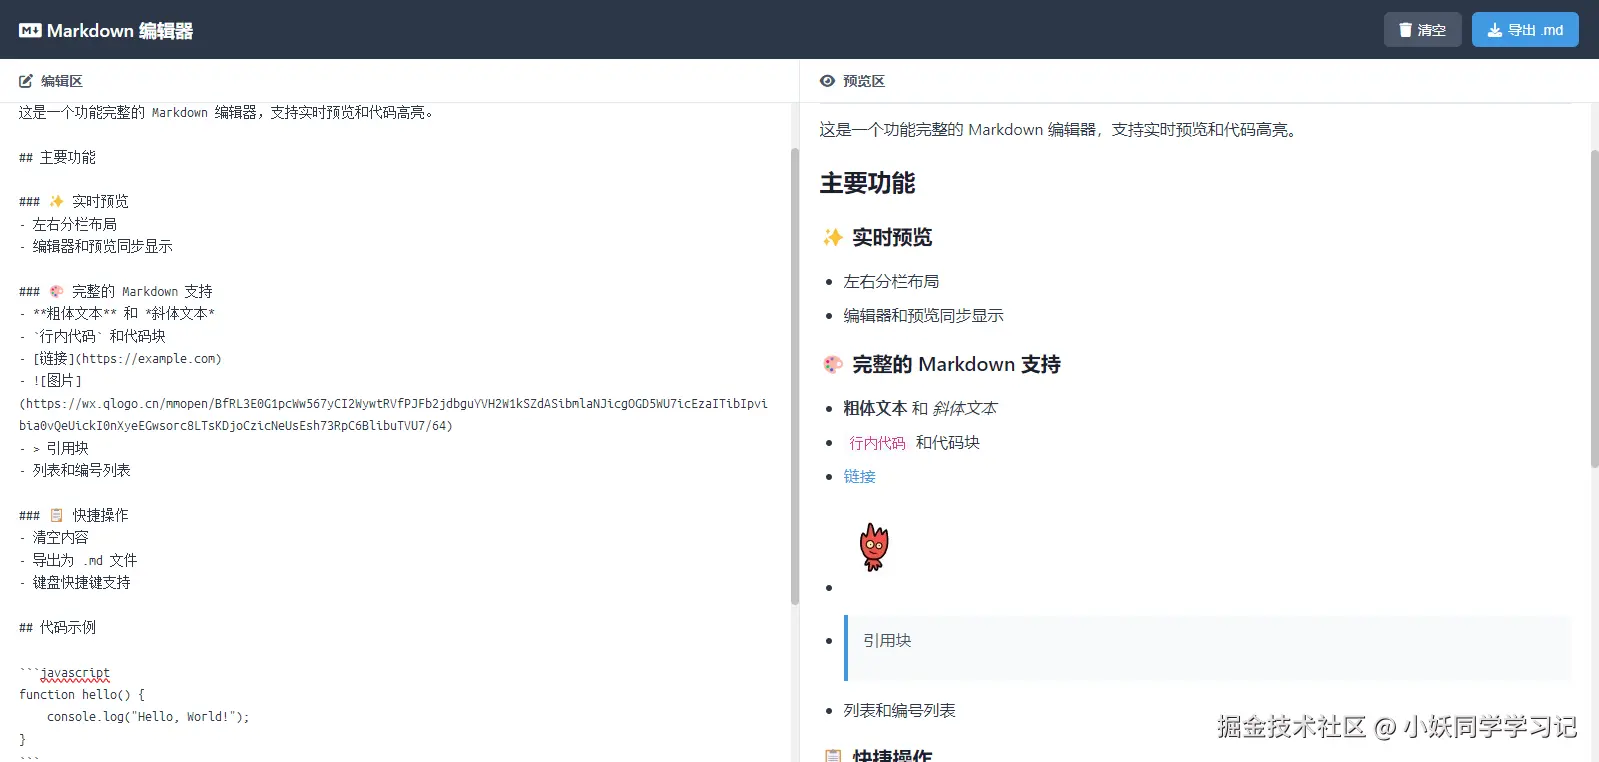The width and height of the screenshot is (1599, 762).
Task: Click 左右分栏布局 bullet in the preview
Action: (891, 282)
